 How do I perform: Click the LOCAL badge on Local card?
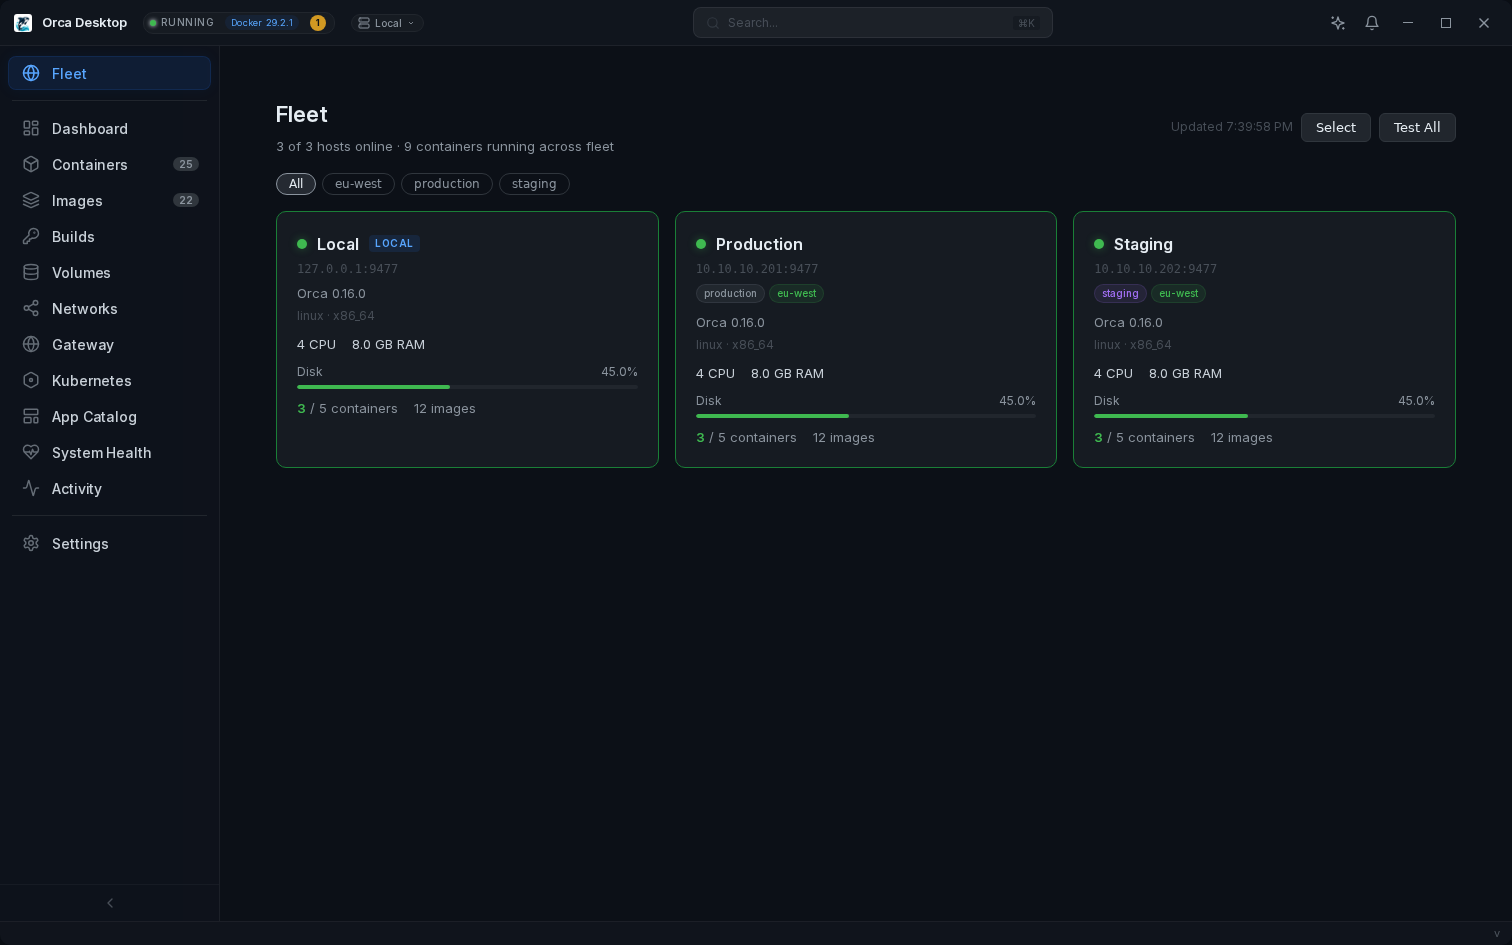click(394, 243)
